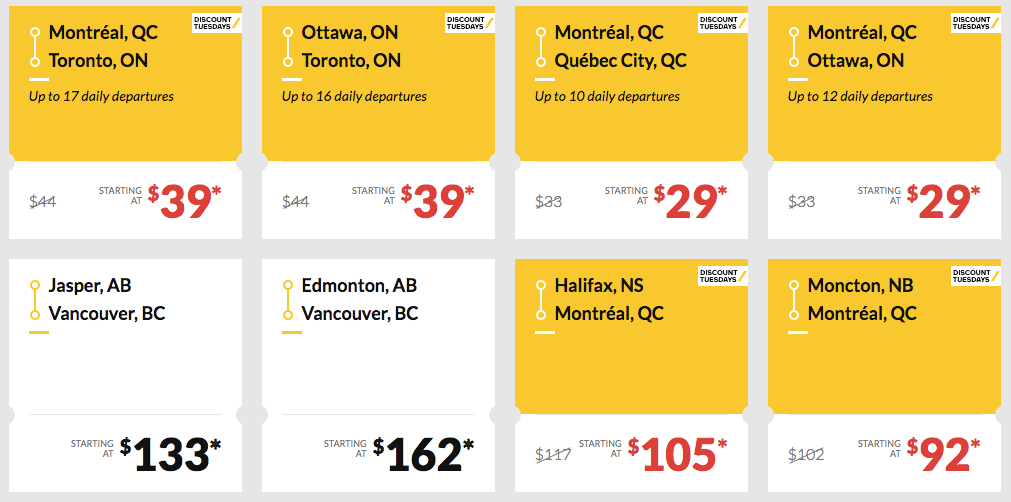Open the Montréal, QC to Toronto, ON route
The image size is (1011, 502).
click(x=98, y=46)
